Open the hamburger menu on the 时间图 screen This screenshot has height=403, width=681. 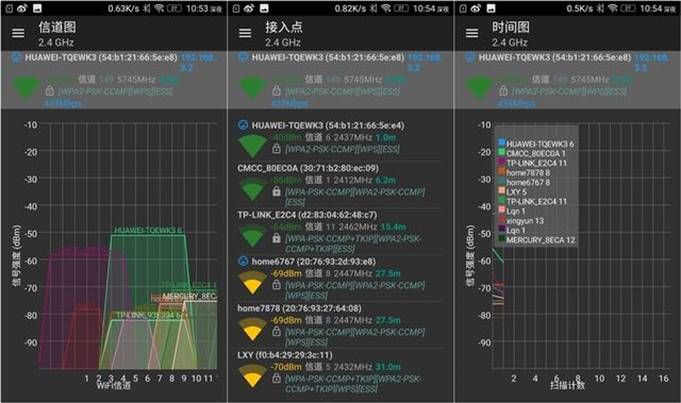pyautogui.click(x=472, y=33)
